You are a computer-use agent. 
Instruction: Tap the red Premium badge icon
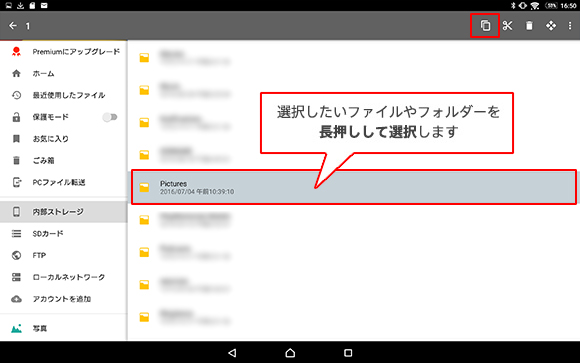point(16,51)
